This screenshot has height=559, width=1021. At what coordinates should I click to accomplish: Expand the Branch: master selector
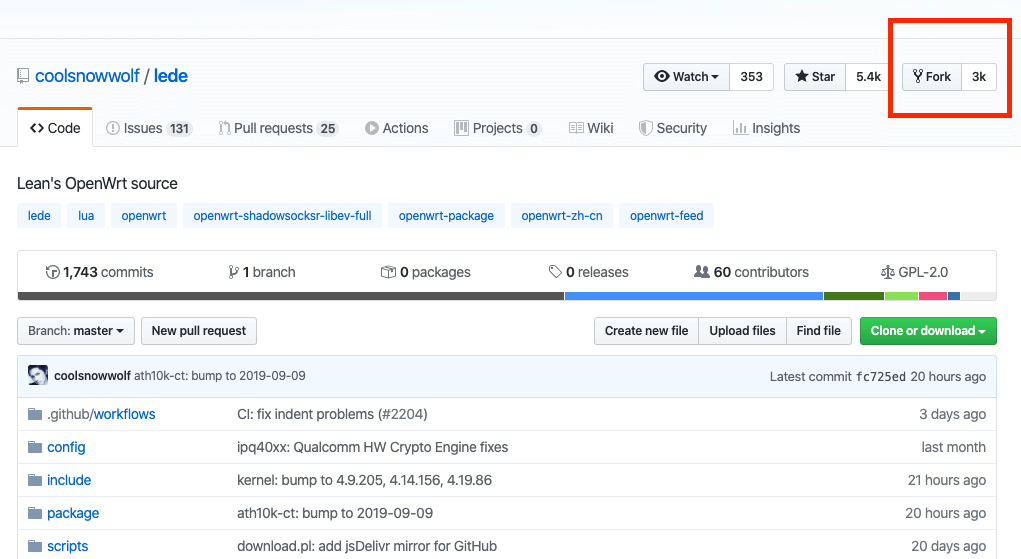point(76,331)
